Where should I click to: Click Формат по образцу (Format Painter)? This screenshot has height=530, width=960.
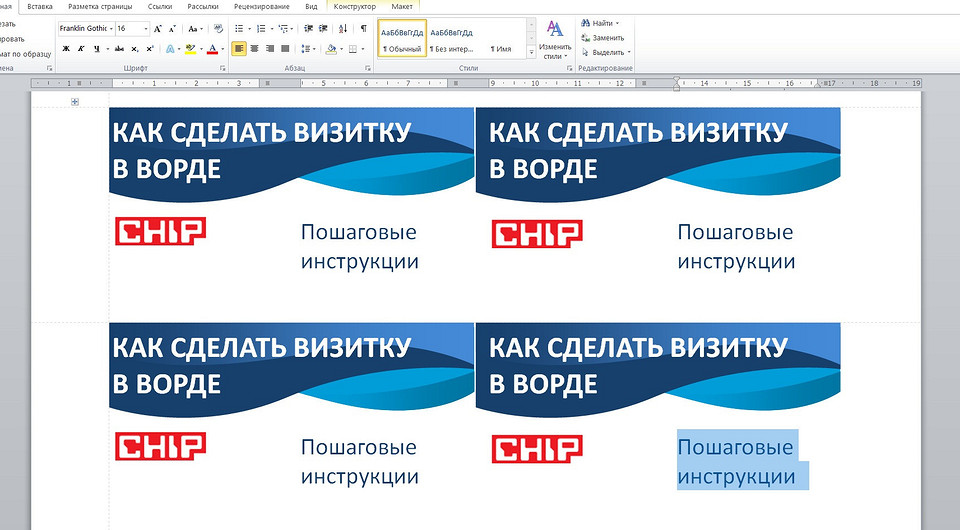click(x=24, y=54)
